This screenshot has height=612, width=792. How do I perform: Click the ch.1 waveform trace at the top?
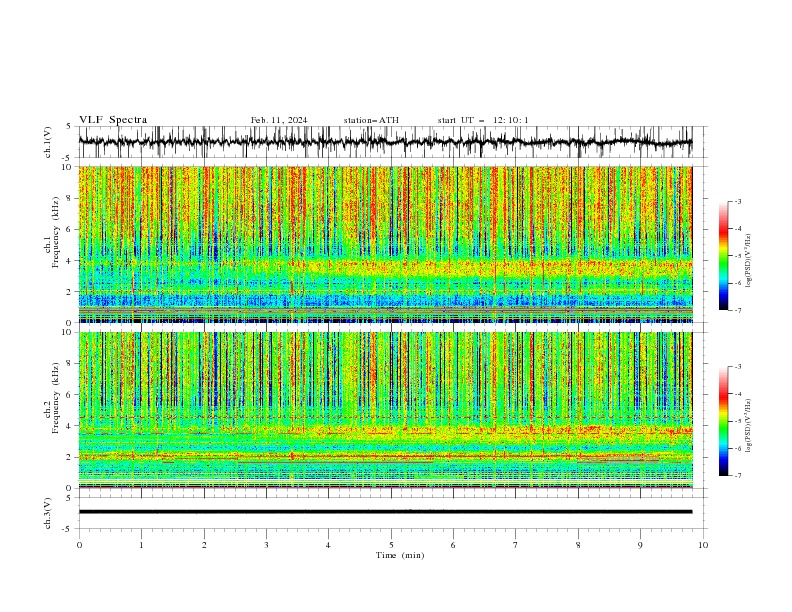point(385,142)
